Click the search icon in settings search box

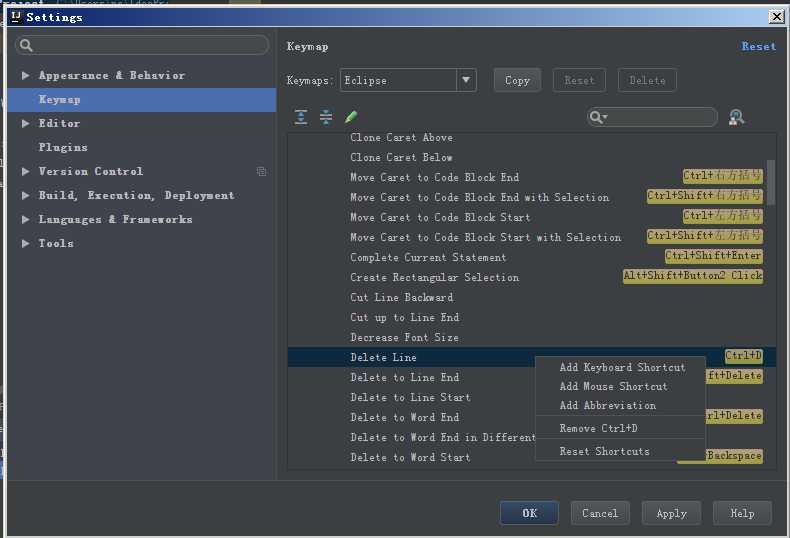click(x=26, y=46)
